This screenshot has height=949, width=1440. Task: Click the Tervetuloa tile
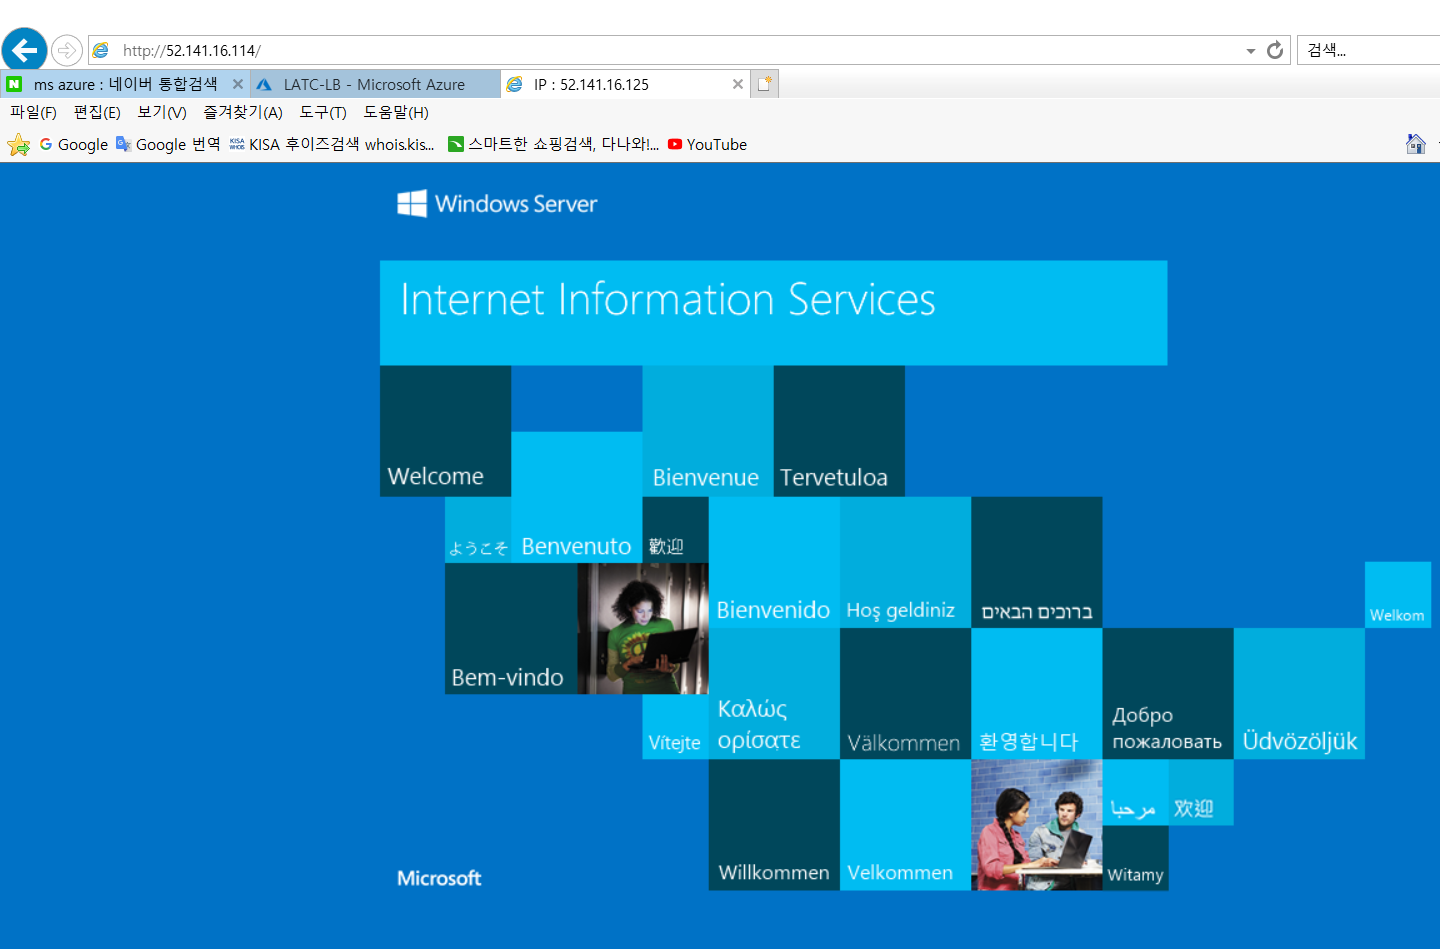[839, 431]
